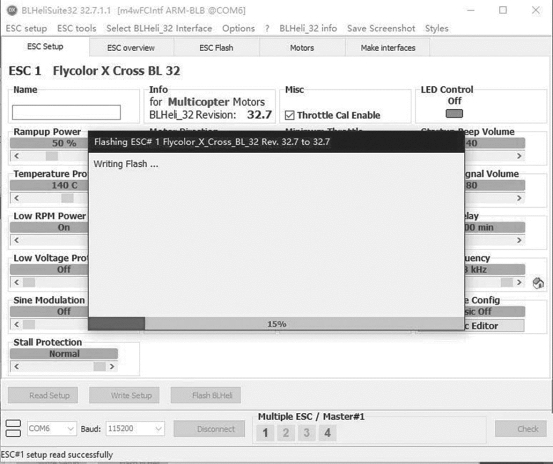Viewport: 553px width, 464px height.
Task: Select ESC number 4 in Multiple ESC
Action: (328, 433)
